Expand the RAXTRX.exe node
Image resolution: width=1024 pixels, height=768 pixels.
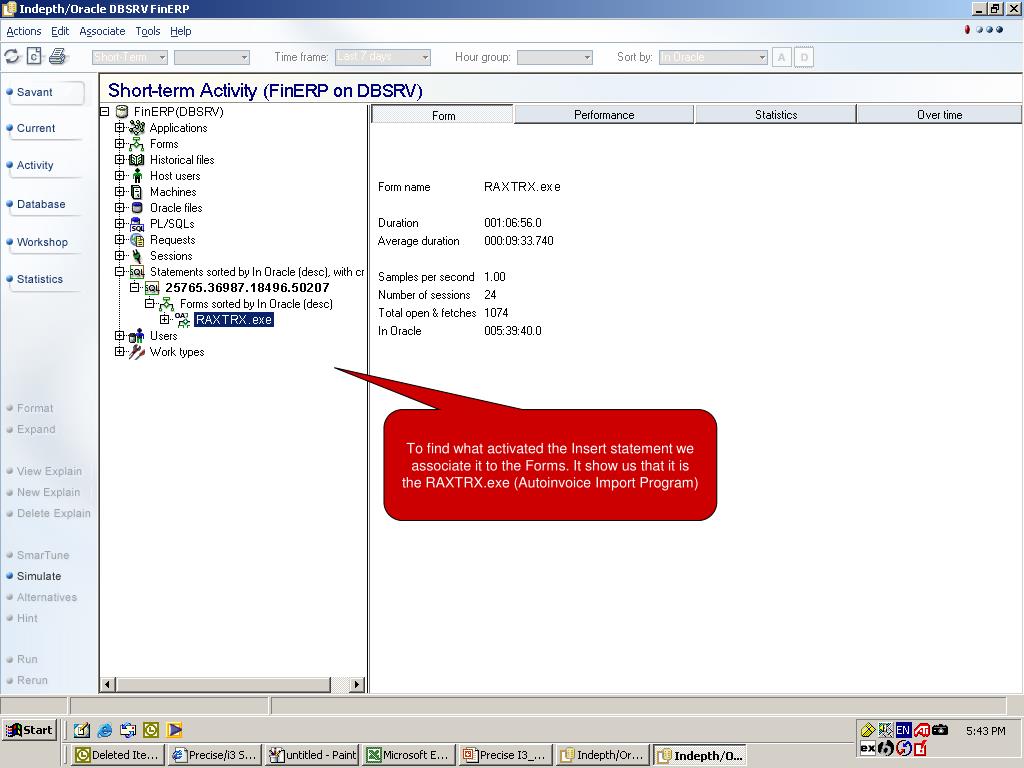click(165, 320)
